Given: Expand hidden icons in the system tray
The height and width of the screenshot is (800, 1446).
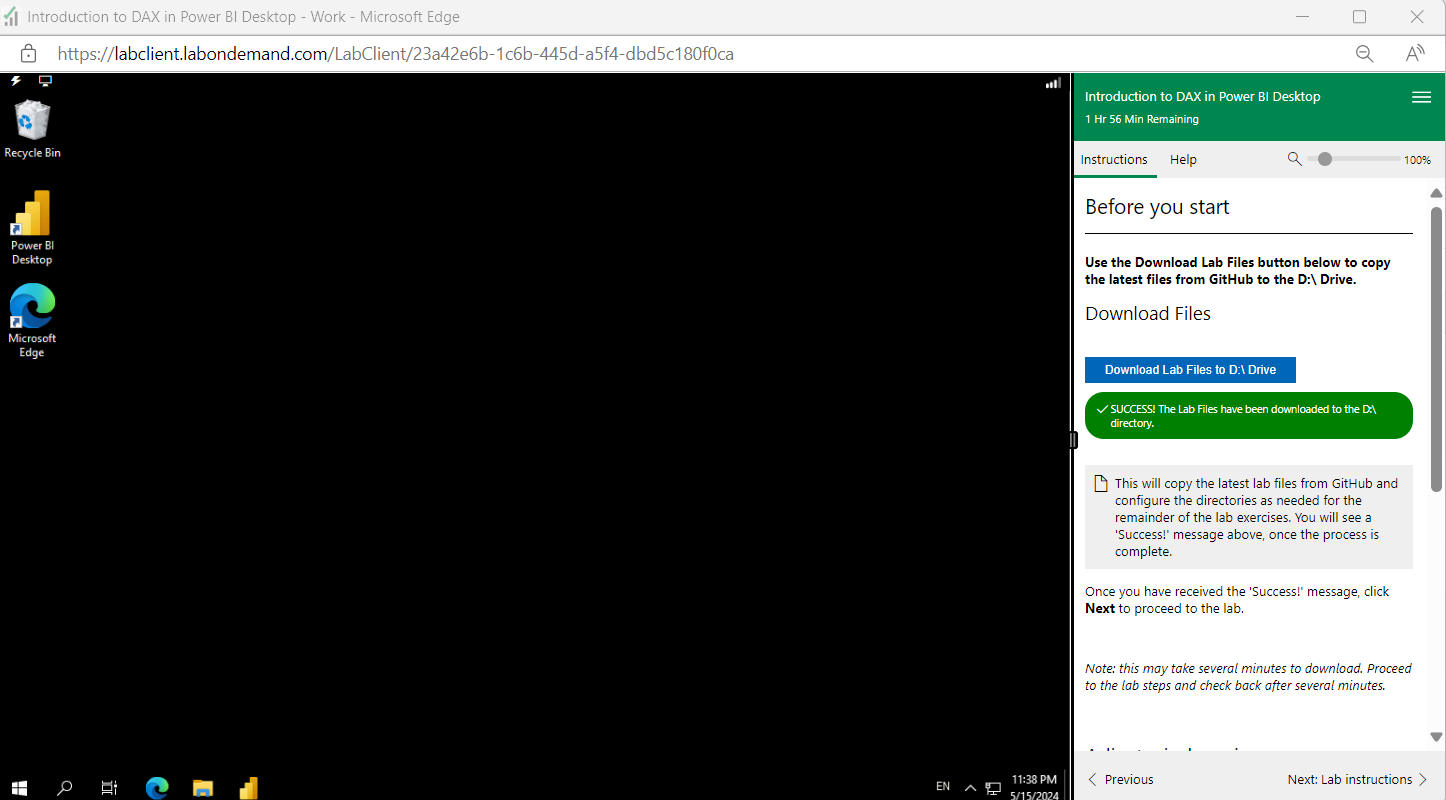Looking at the screenshot, I should pyautogui.click(x=969, y=788).
